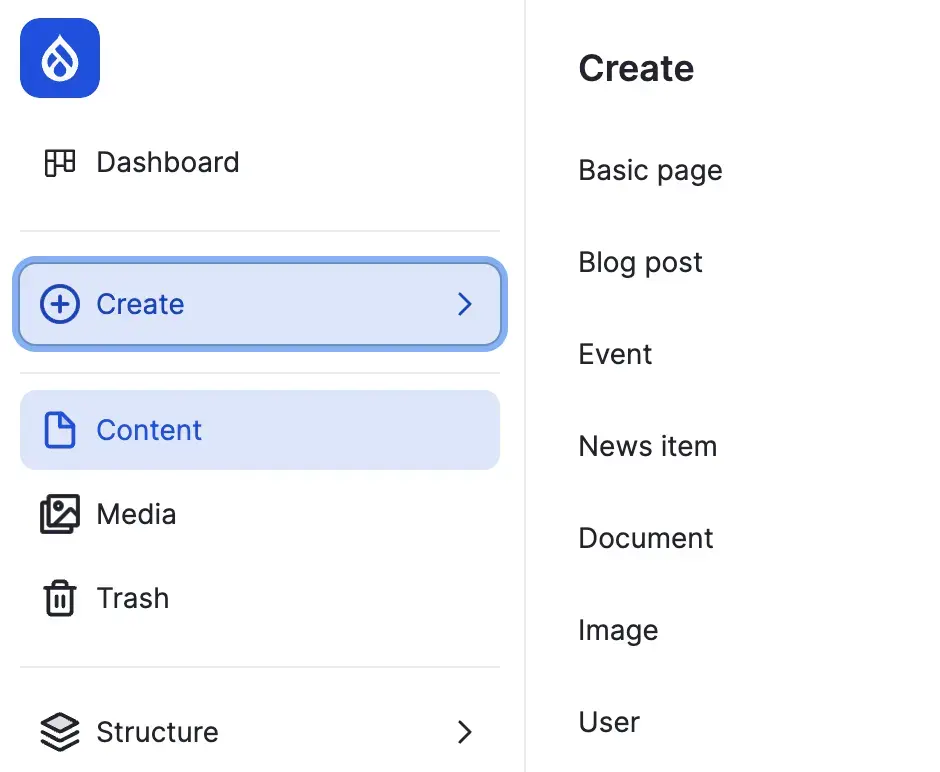Click the Dashboard grid icon
Image resolution: width=940 pixels, height=772 pixels.
60,162
